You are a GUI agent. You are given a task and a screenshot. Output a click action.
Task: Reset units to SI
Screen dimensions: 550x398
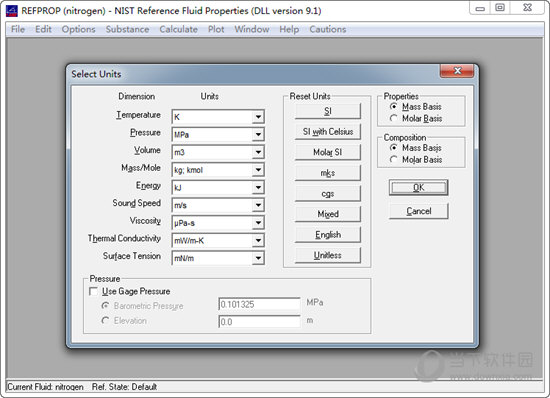[x=328, y=111]
